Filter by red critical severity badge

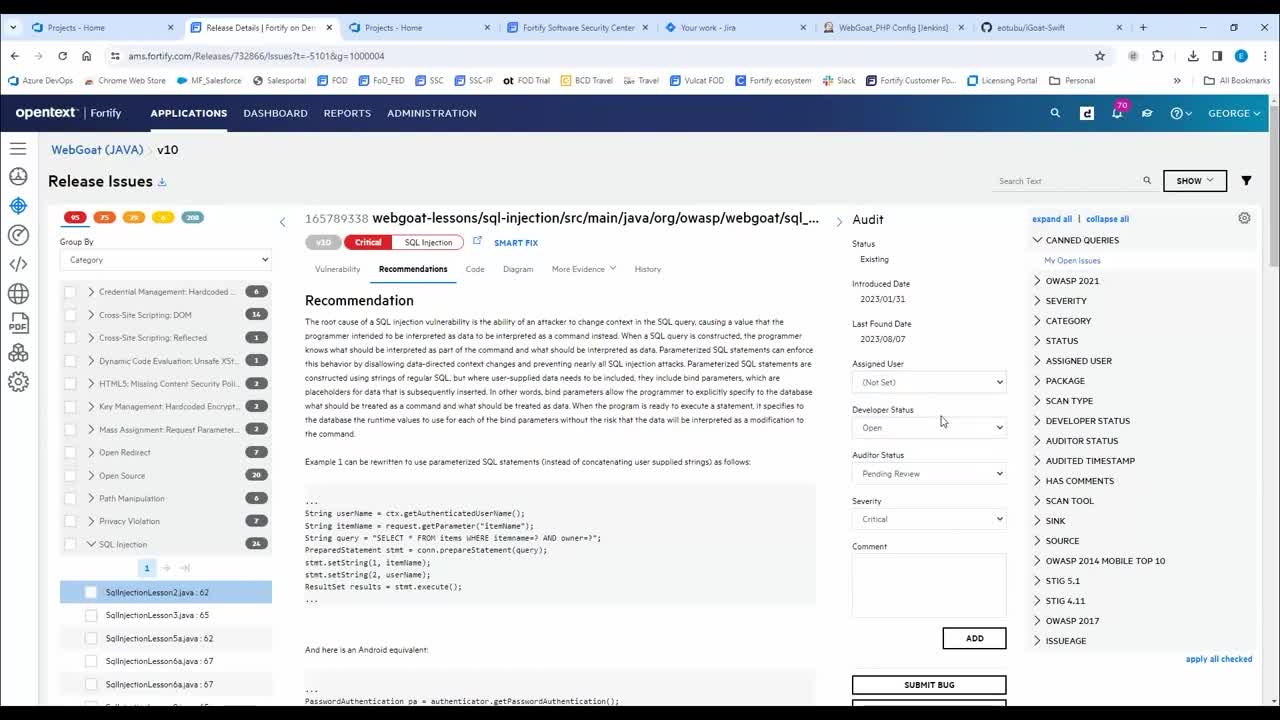pyautogui.click(x=74, y=217)
